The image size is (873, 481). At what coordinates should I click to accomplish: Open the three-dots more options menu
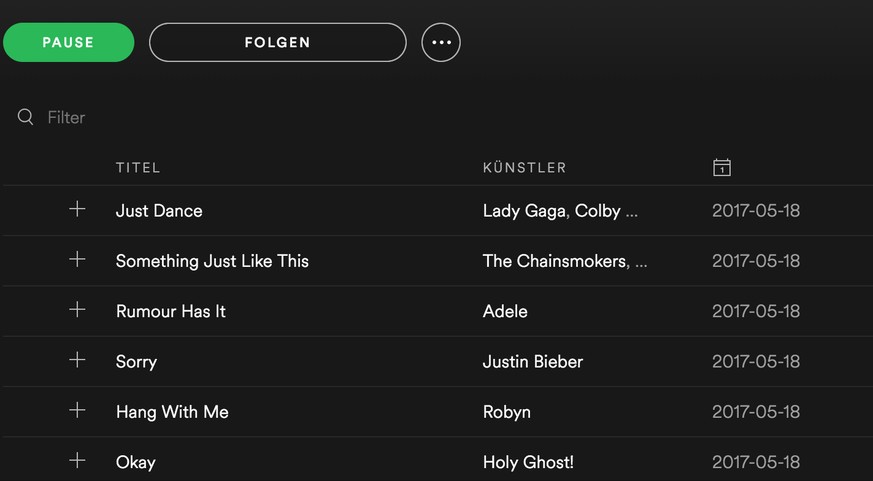[x=441, y=43]
